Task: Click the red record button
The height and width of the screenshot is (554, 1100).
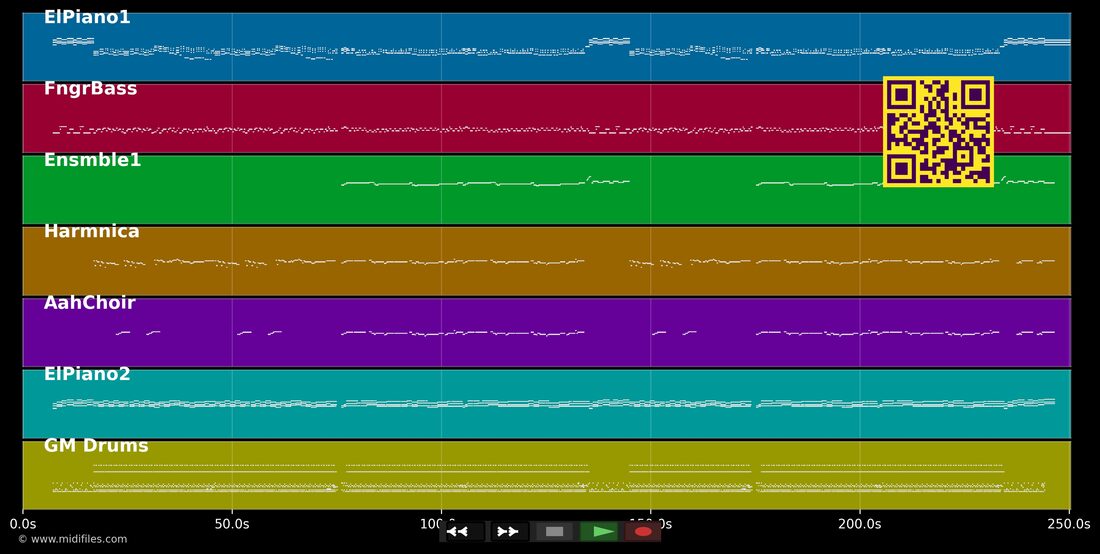Action: [x=643, y=532]
